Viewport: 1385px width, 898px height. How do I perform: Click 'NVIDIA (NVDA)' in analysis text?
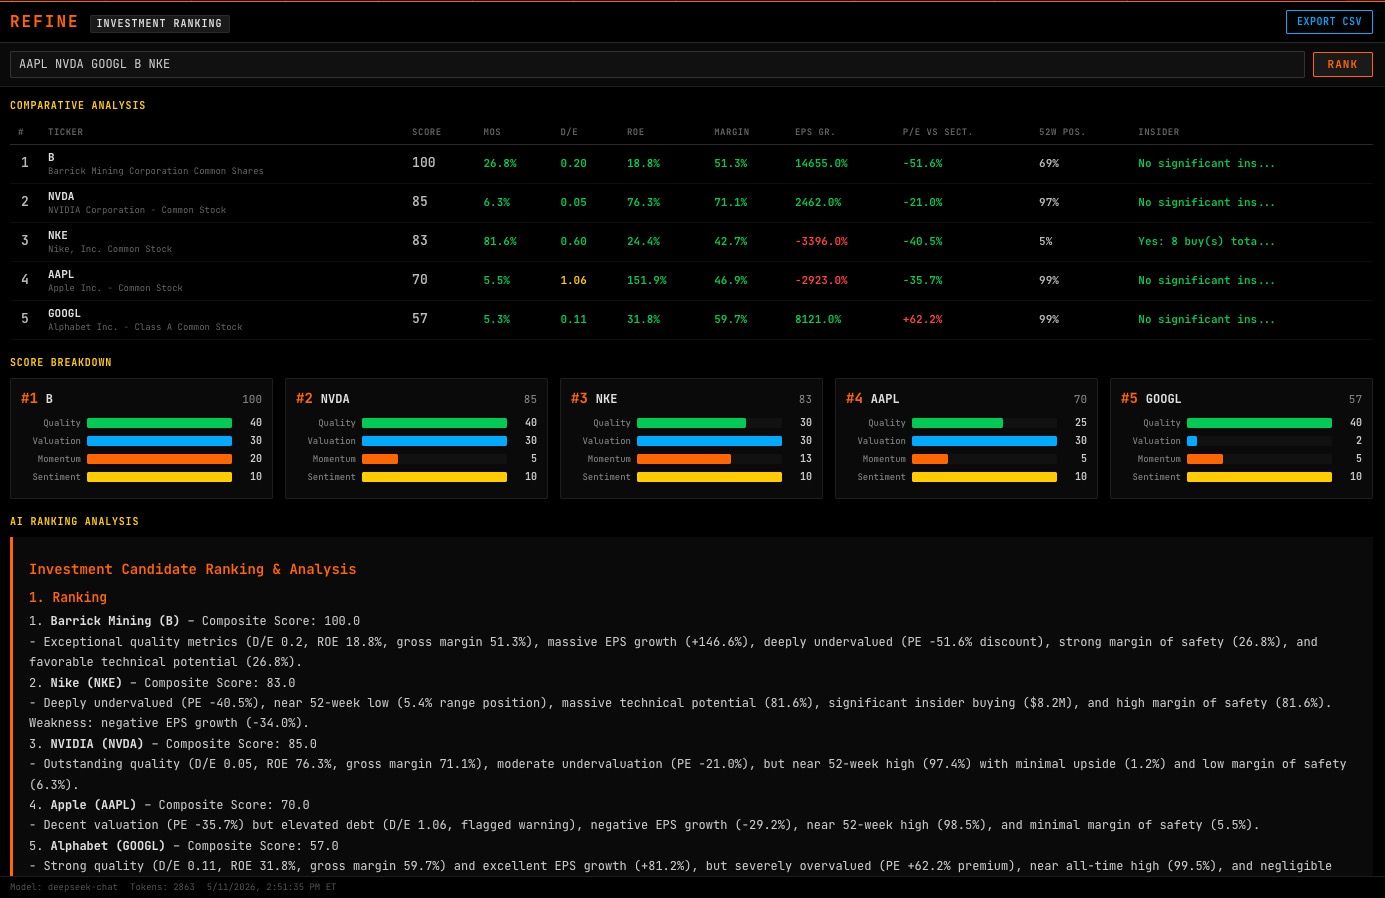[x=97, y=744]
